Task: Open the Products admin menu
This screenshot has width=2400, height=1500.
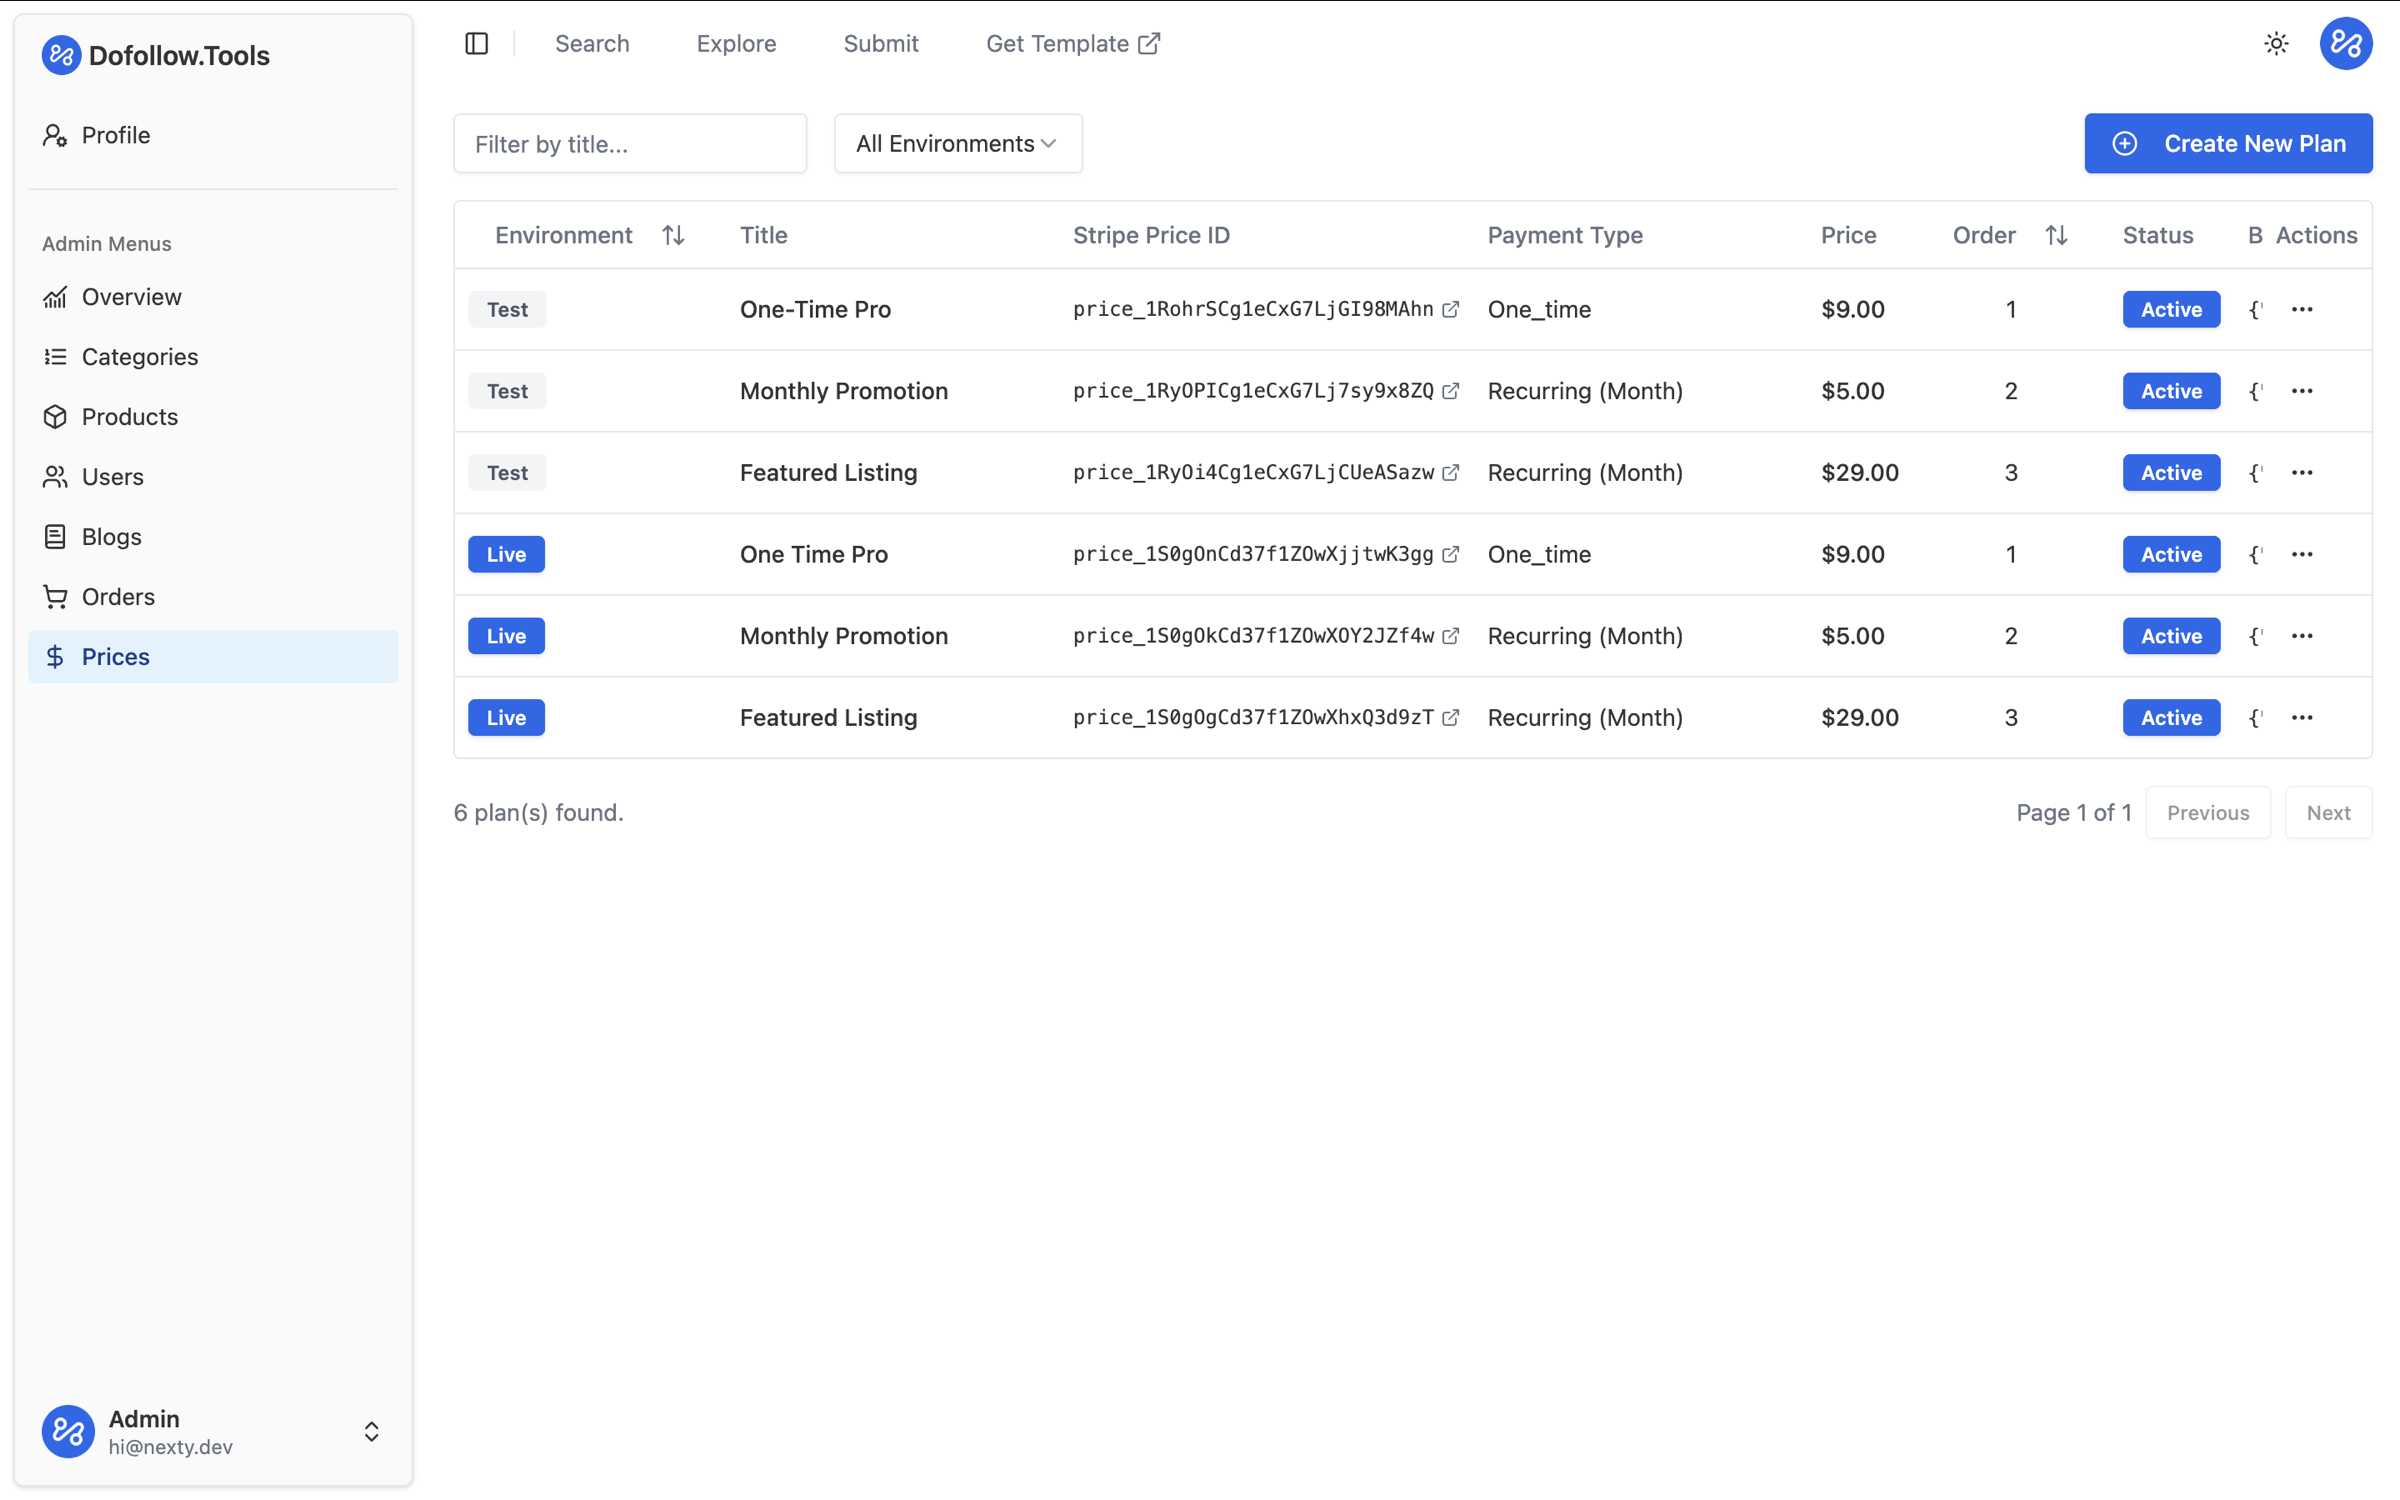Action: [130, 416]
